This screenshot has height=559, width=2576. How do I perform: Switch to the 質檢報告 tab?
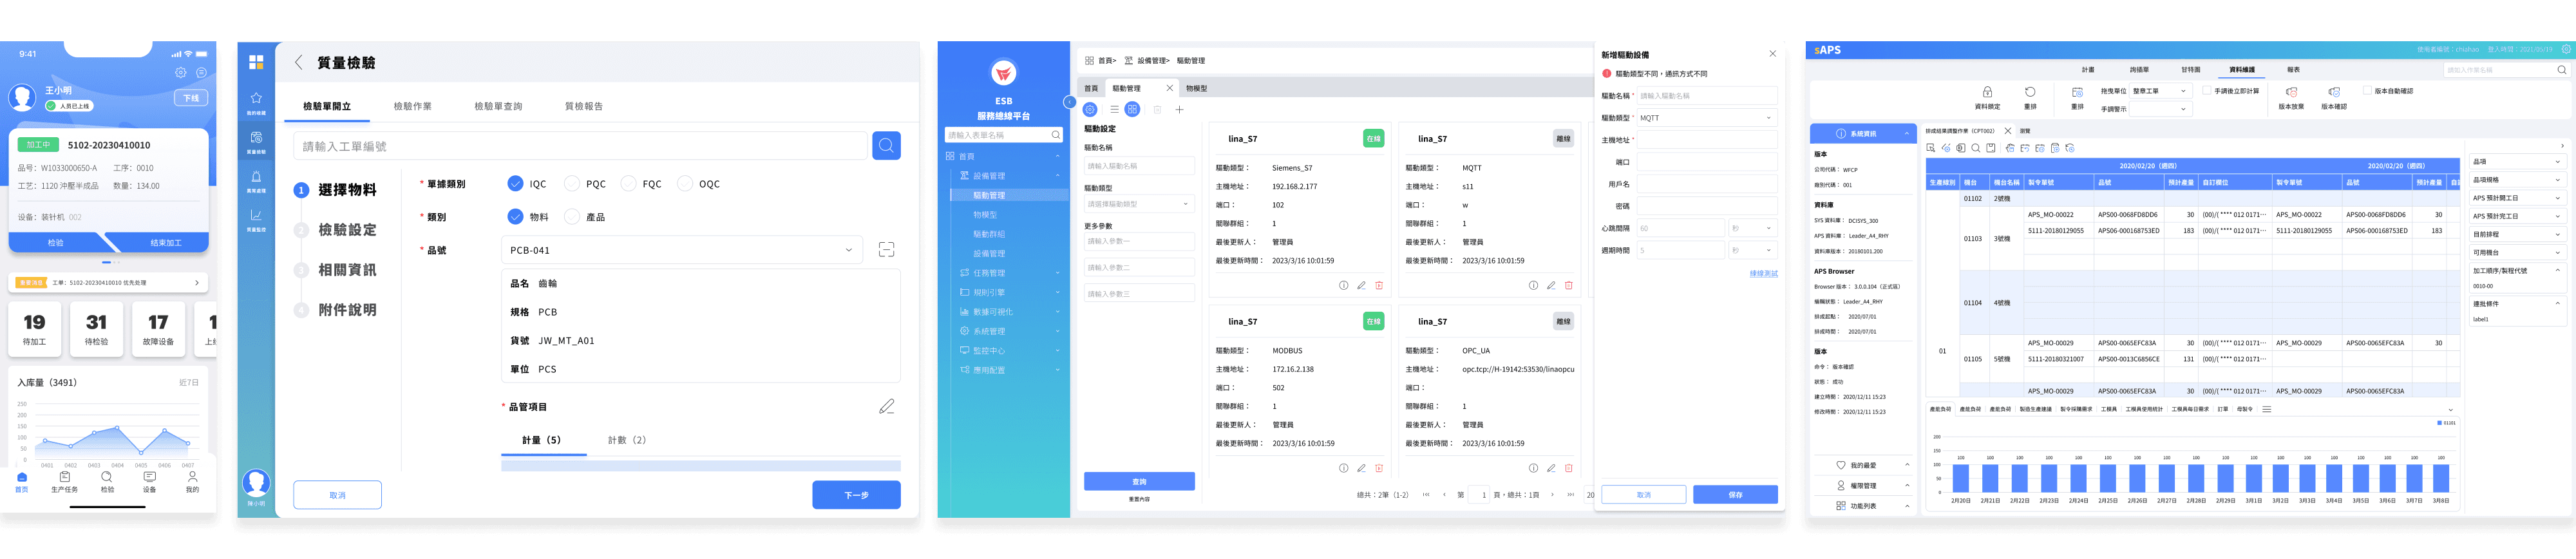coord(584,106)
